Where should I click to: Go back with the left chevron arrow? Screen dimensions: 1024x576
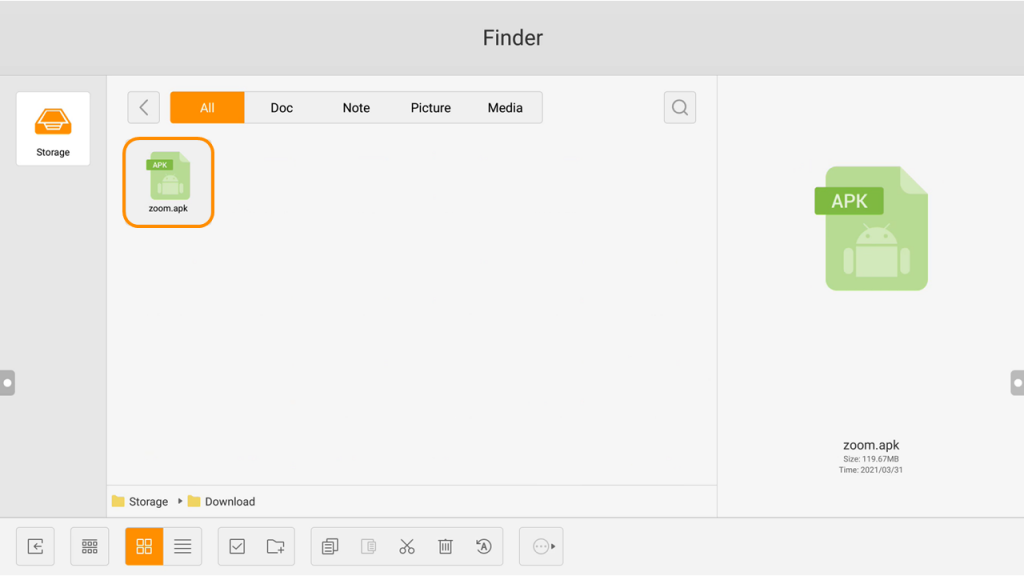143,107
